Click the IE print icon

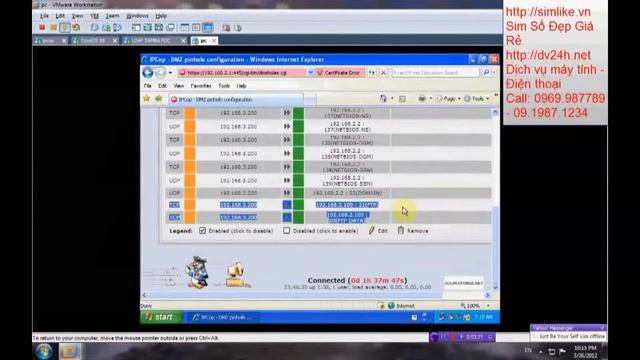pos(422,99)
